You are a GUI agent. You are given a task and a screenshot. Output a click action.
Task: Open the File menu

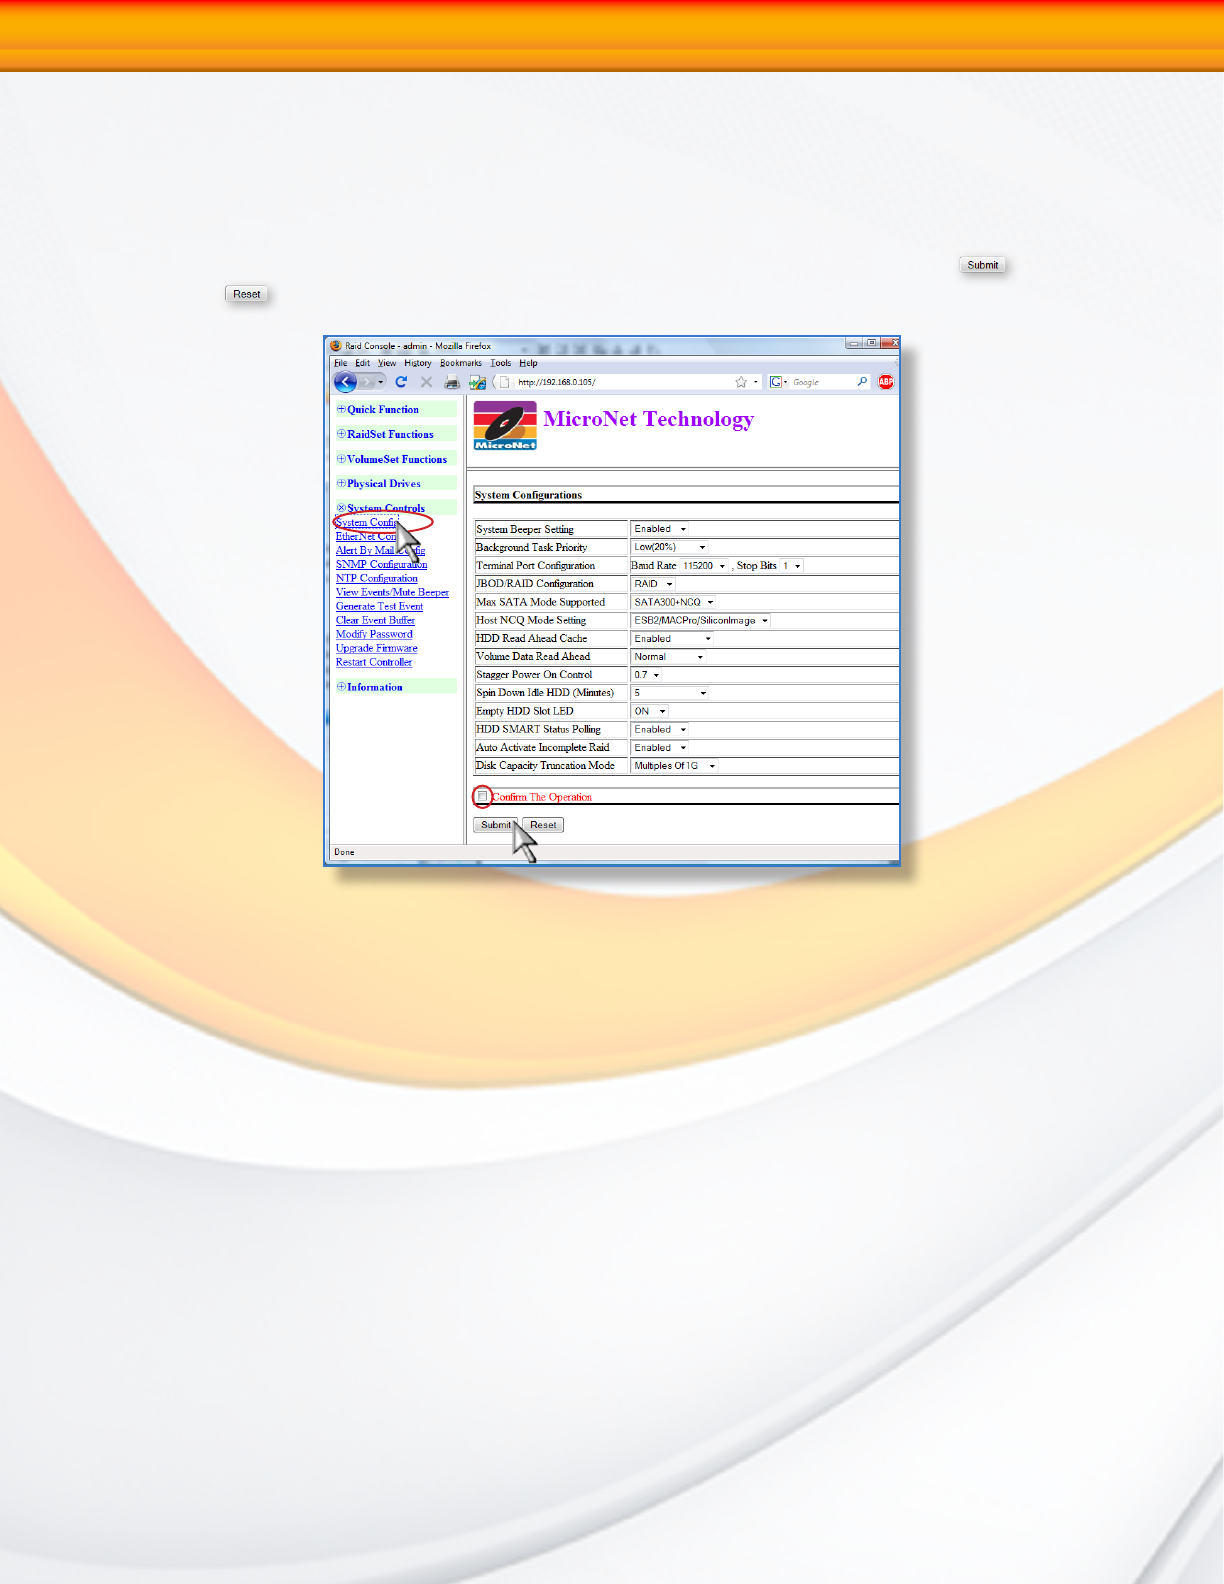[x=340, y=363]
